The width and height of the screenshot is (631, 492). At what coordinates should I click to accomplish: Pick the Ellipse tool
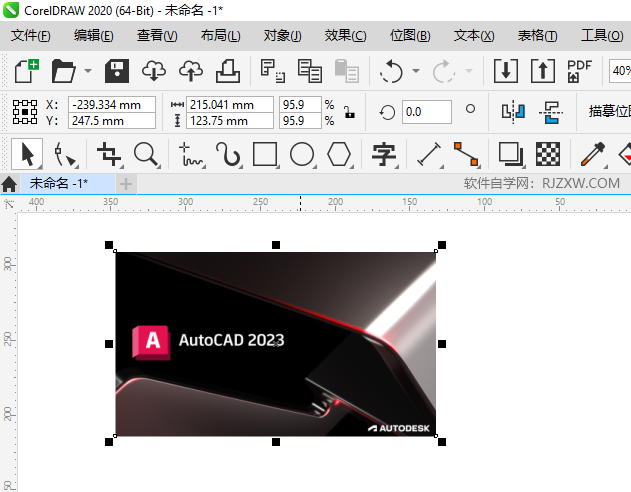302,154
